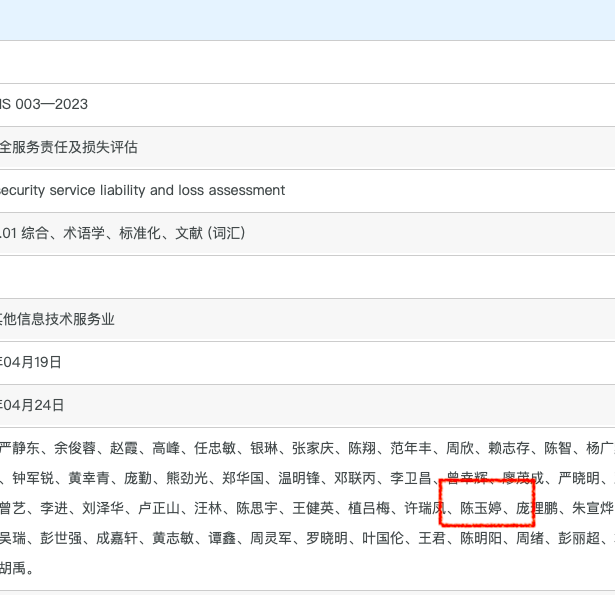Click the name 许瑞凤 in the drafters list
This screenshot has height=595, width=615.
[x=425, y=509]
